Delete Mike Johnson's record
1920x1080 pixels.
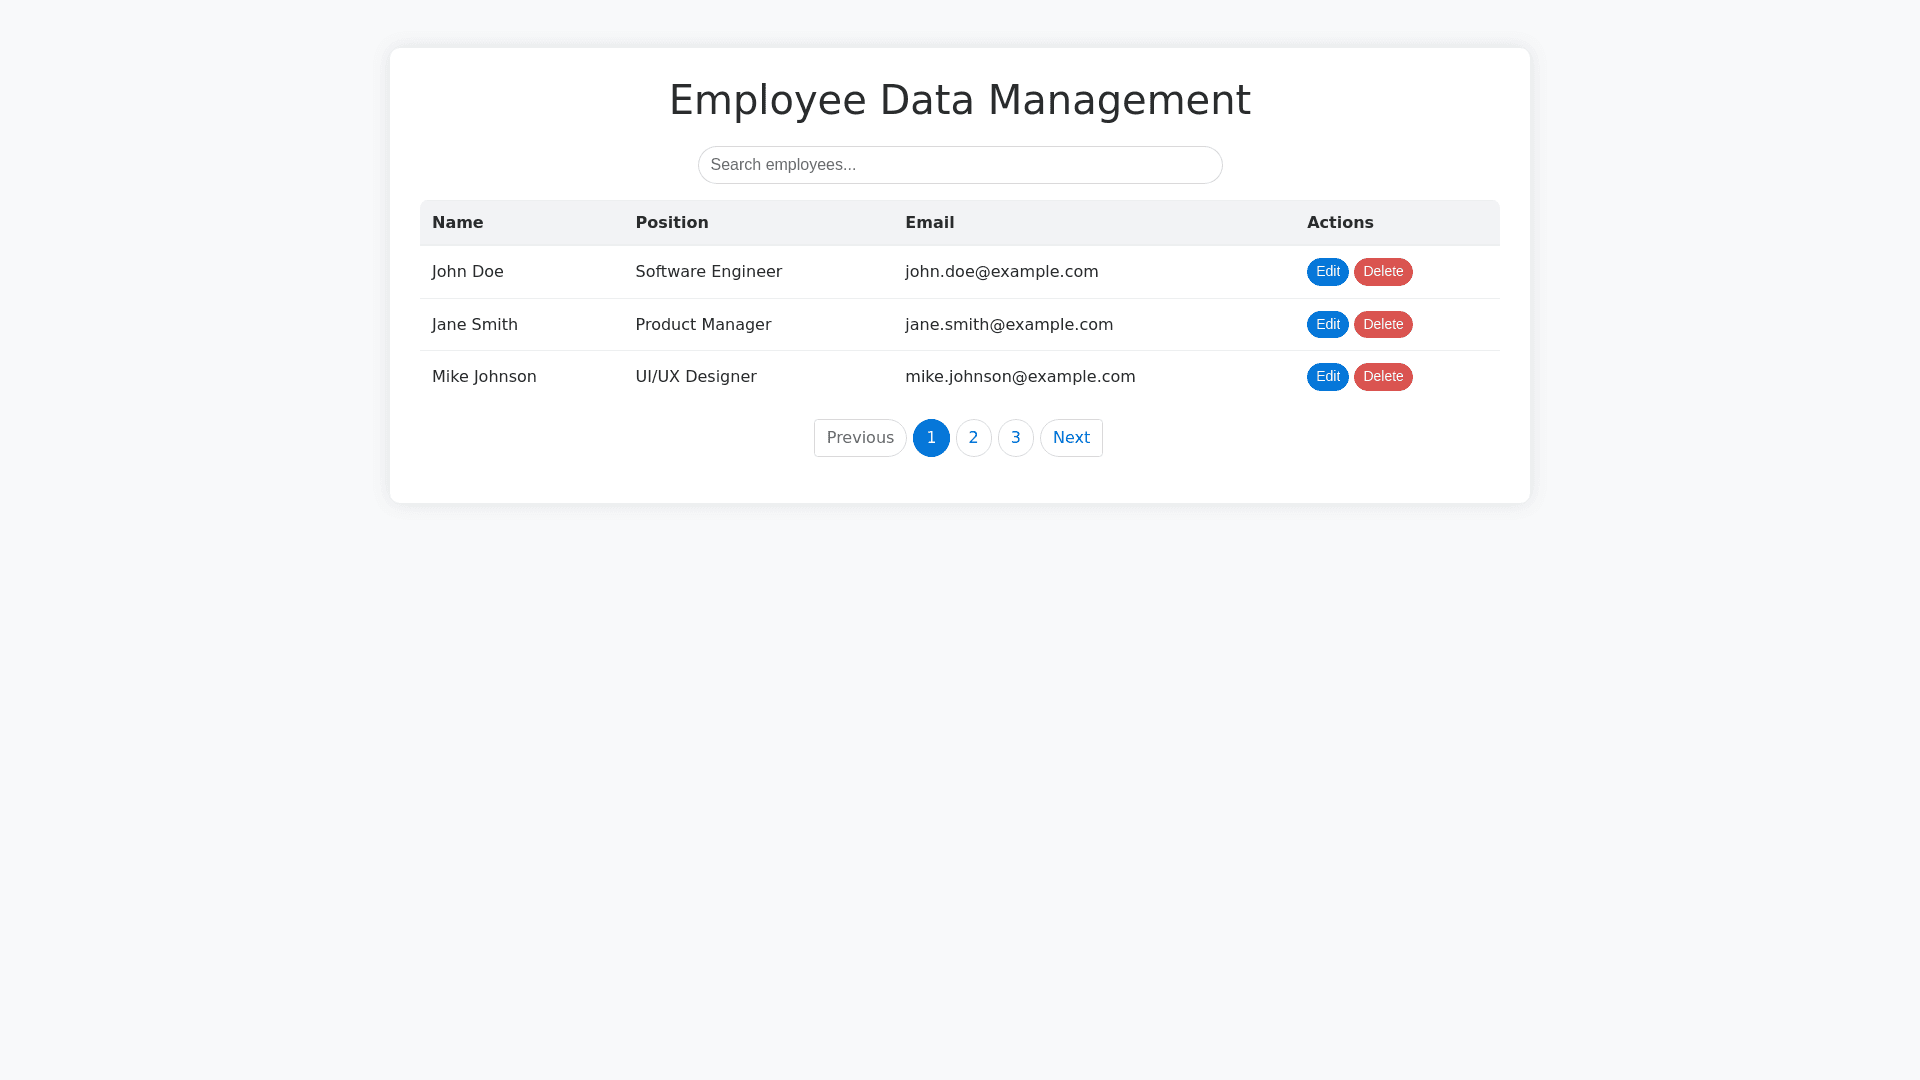pyautogui.click(x=1382, y=377)
